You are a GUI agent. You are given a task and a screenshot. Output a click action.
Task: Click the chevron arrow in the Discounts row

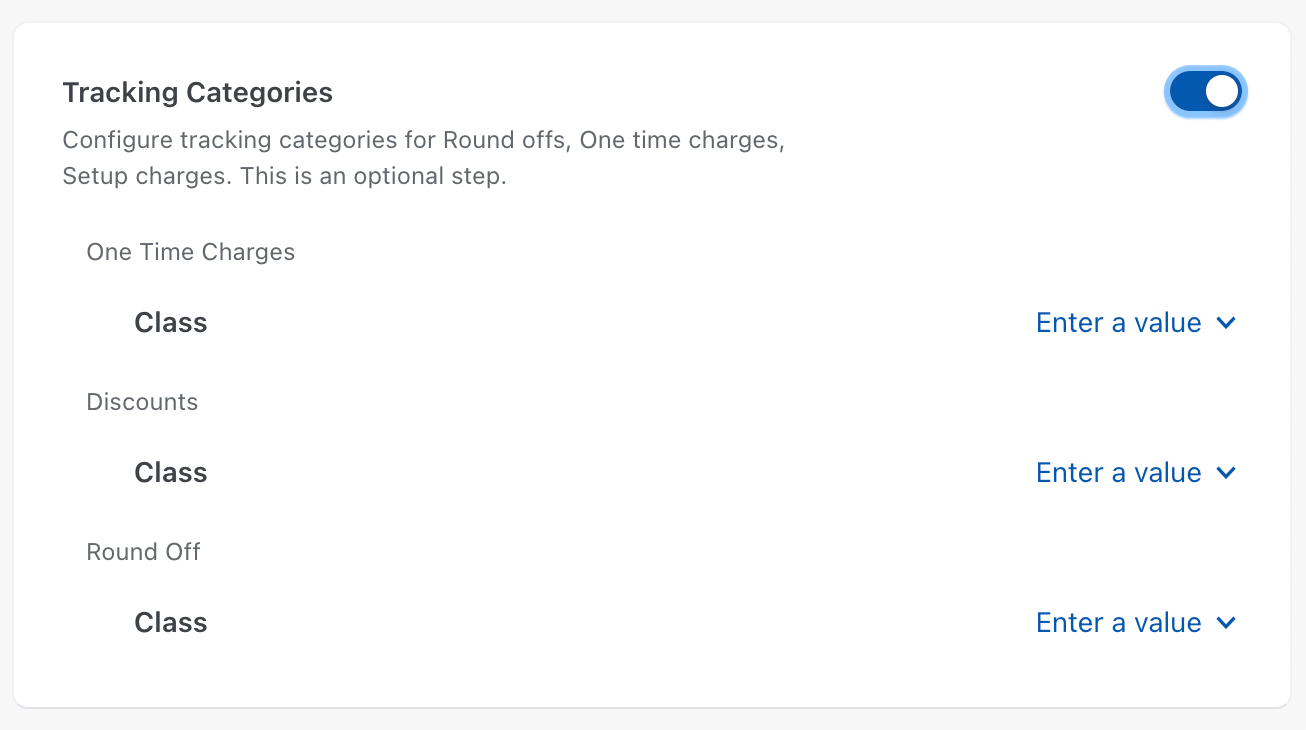pyautogui.click(x=1227, y=473)
